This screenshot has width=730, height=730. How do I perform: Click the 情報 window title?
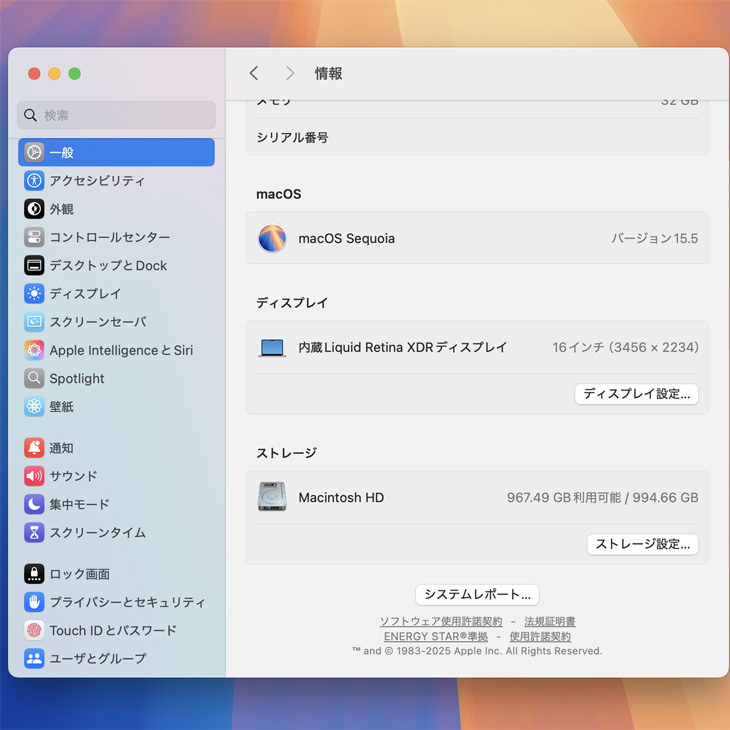(x=328, y=73)
